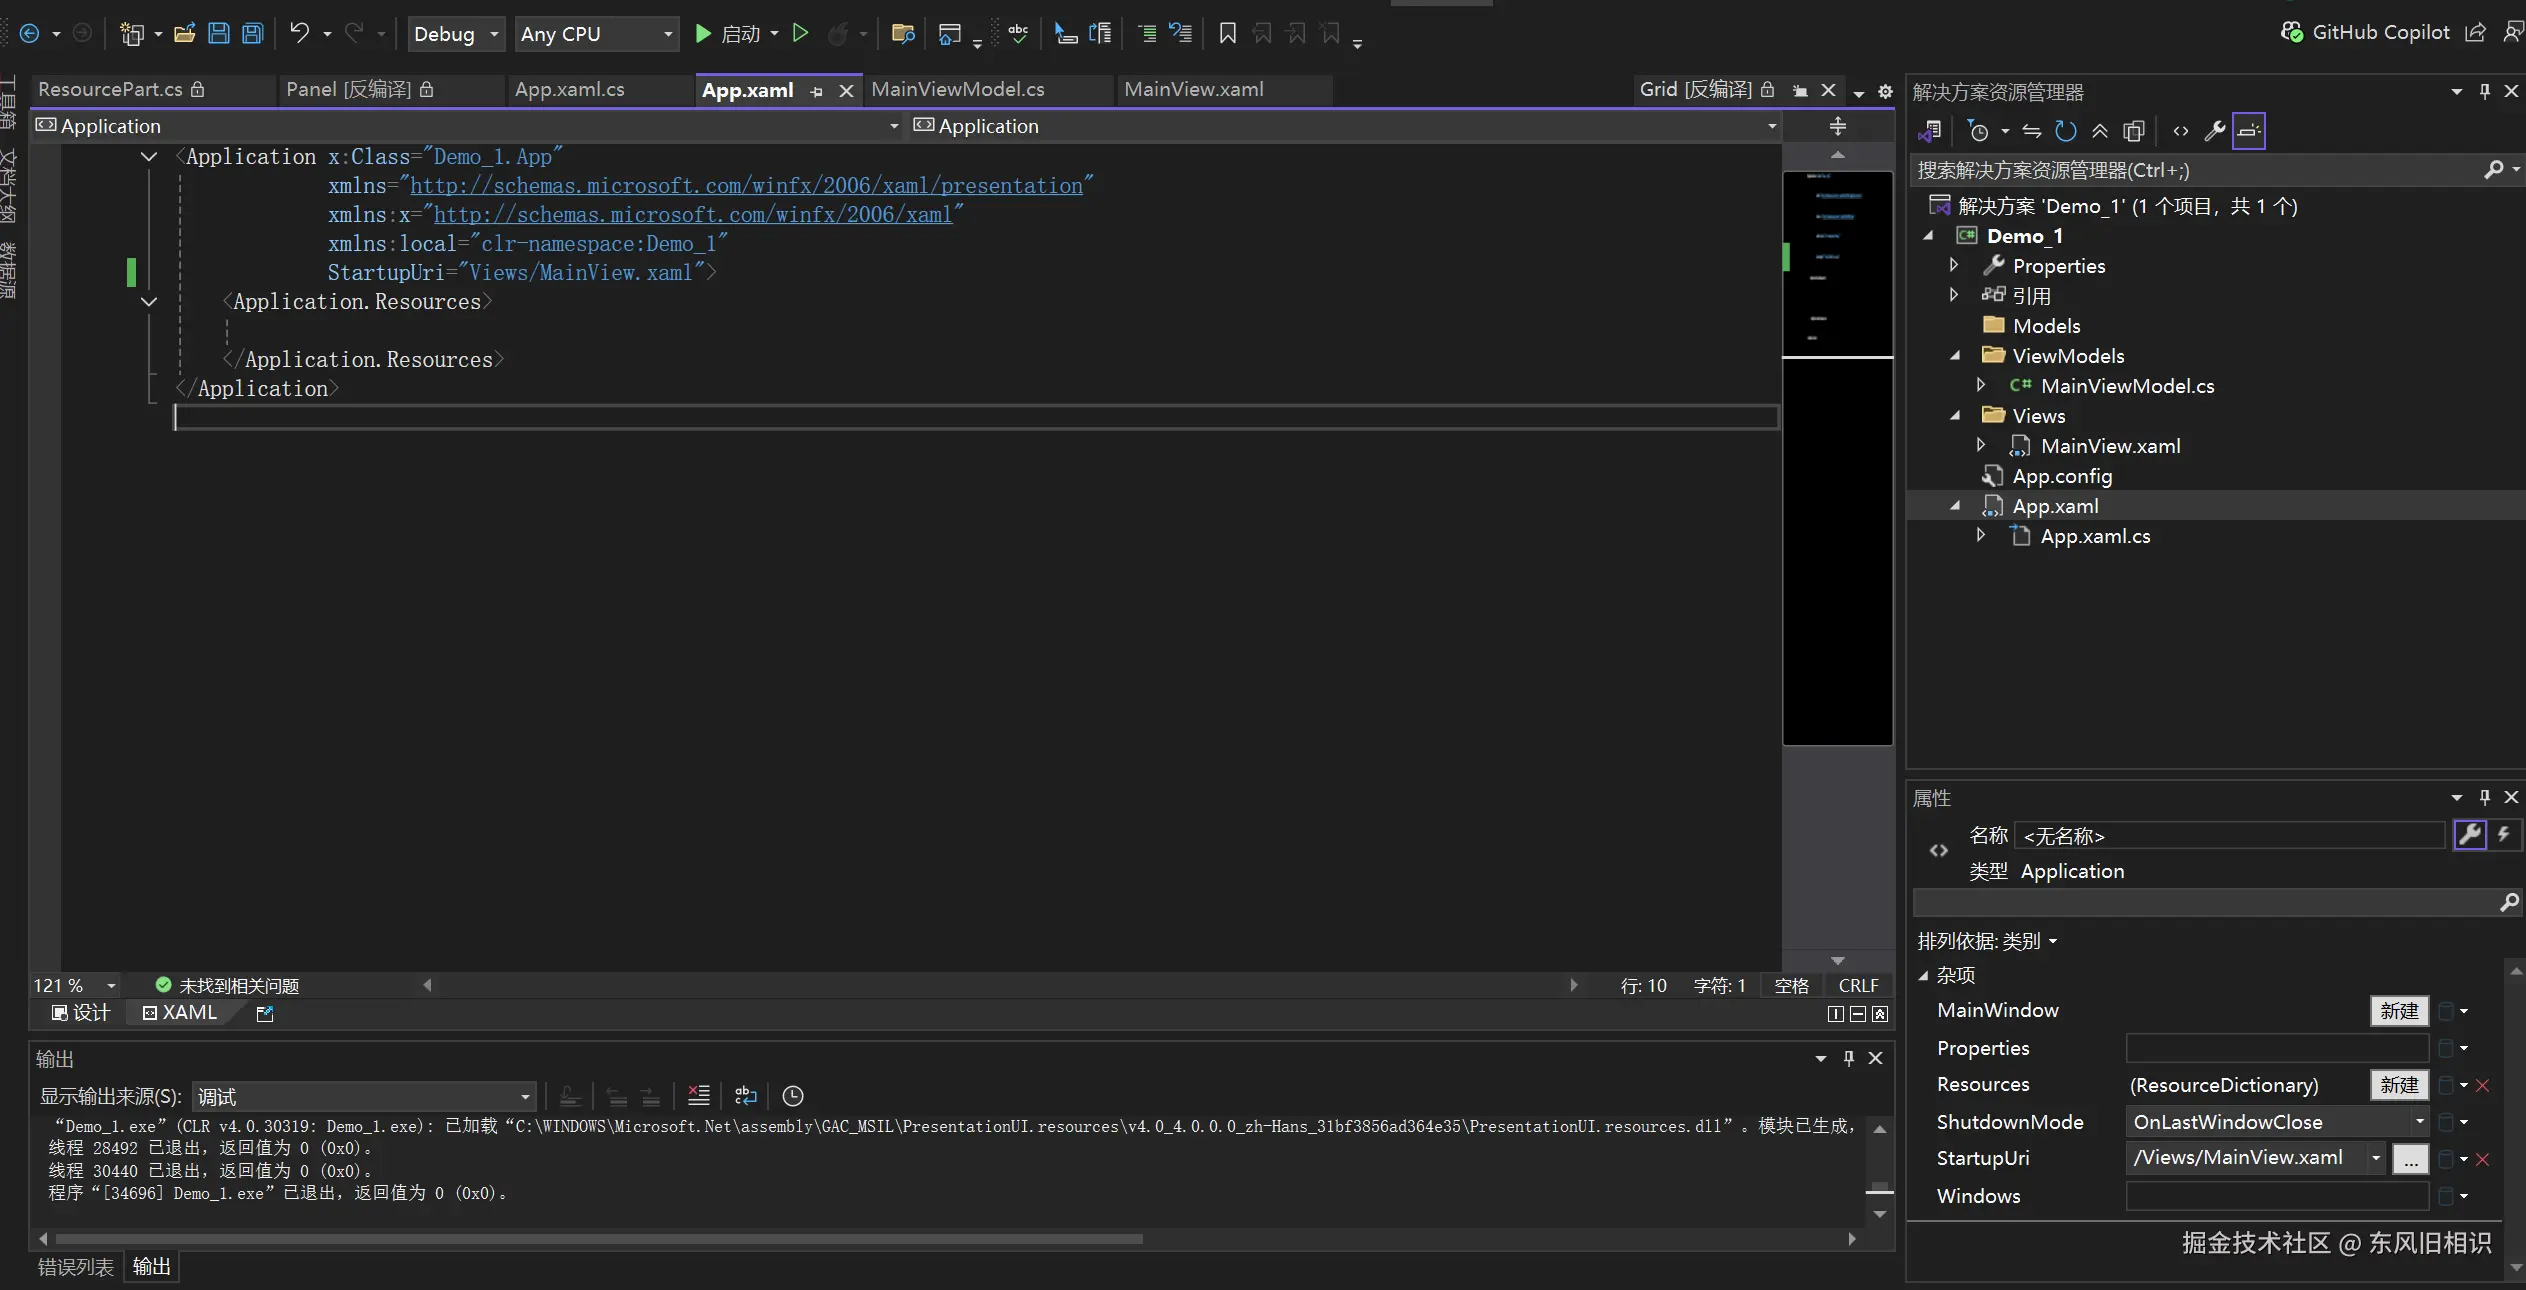The height and width of the screenshot is (1290, 2526).
Task: Click the horizontal scrollbar in output panel
Action: 600,1239
